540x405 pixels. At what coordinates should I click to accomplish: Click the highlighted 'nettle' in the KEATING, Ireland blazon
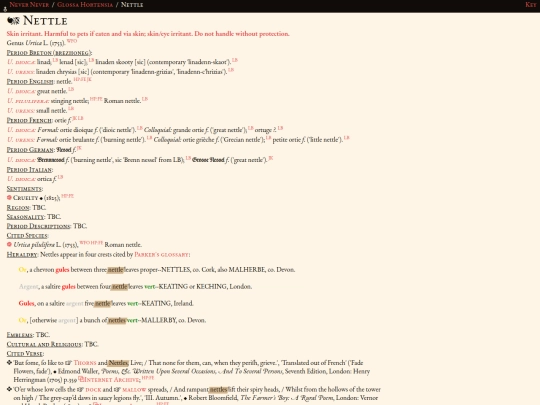(103, 303)
